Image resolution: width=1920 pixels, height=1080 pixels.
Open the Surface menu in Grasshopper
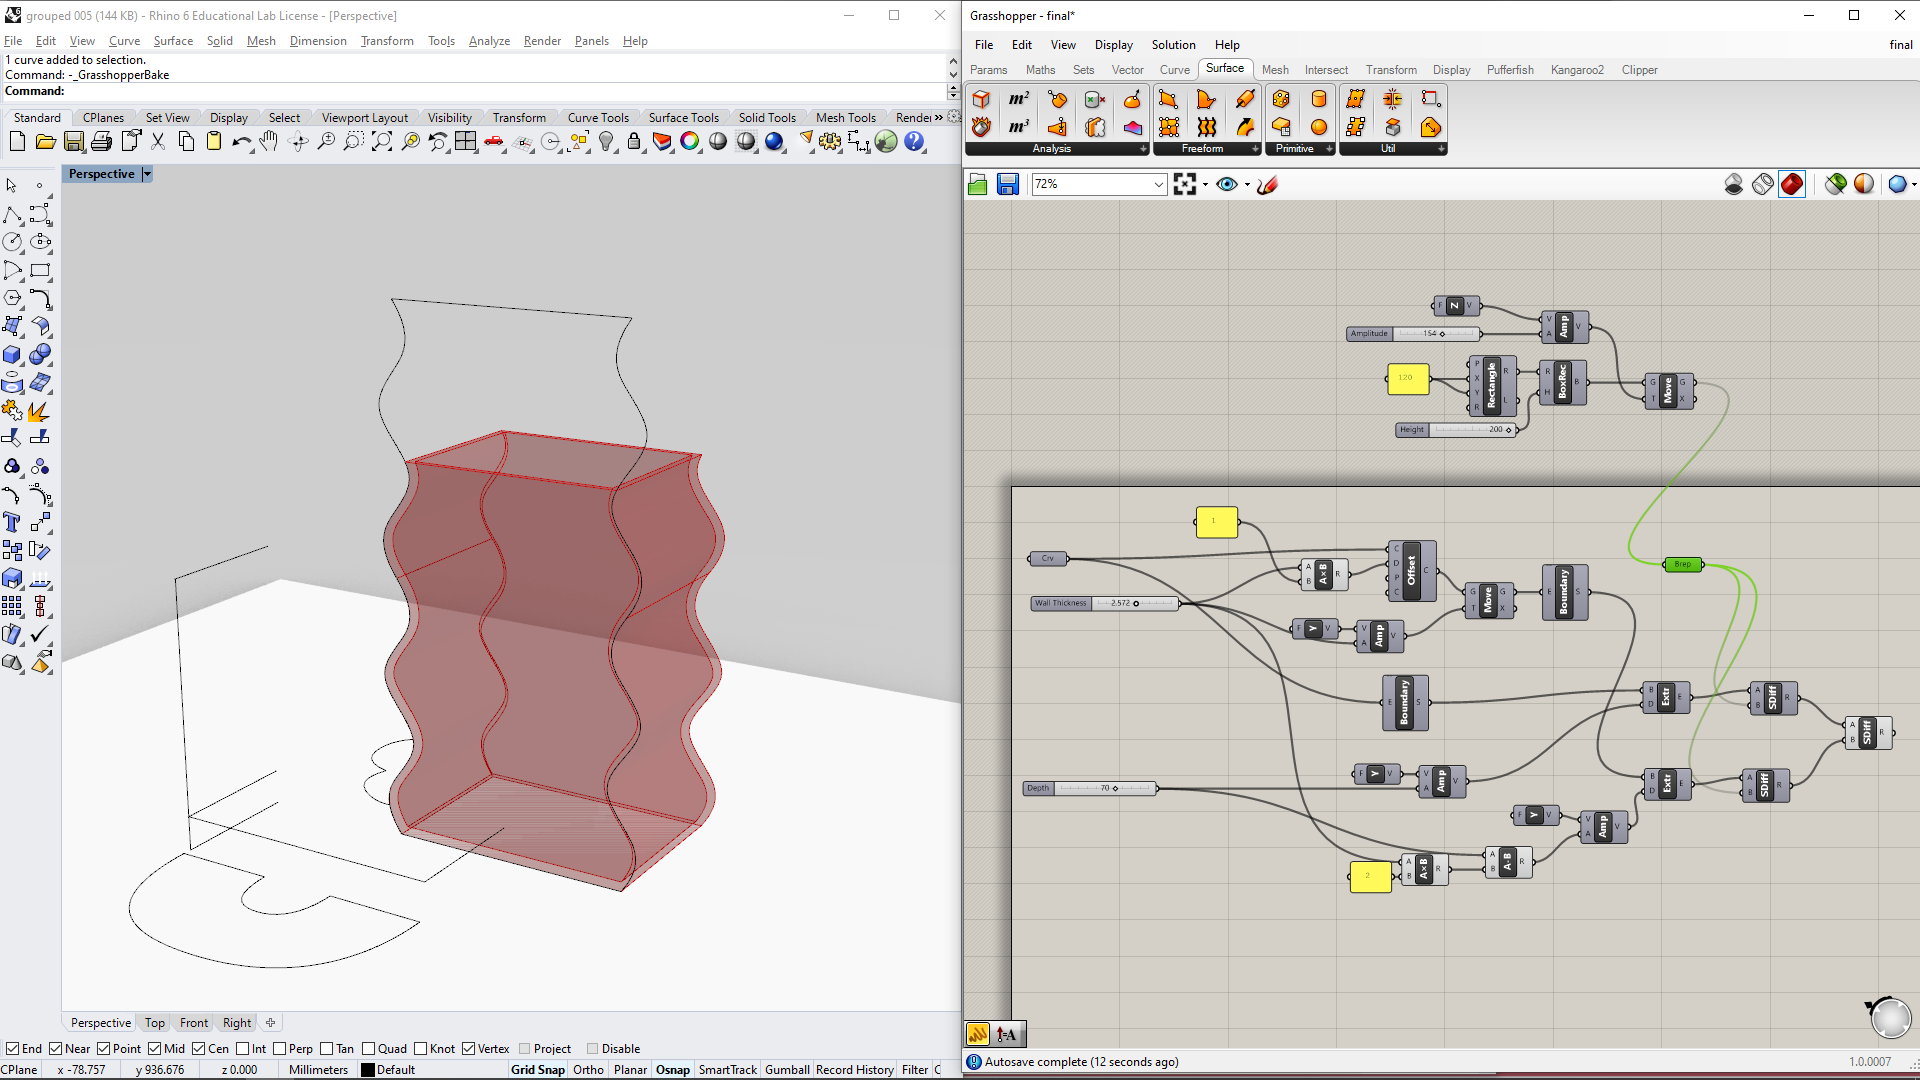[x=1224, y=69]
